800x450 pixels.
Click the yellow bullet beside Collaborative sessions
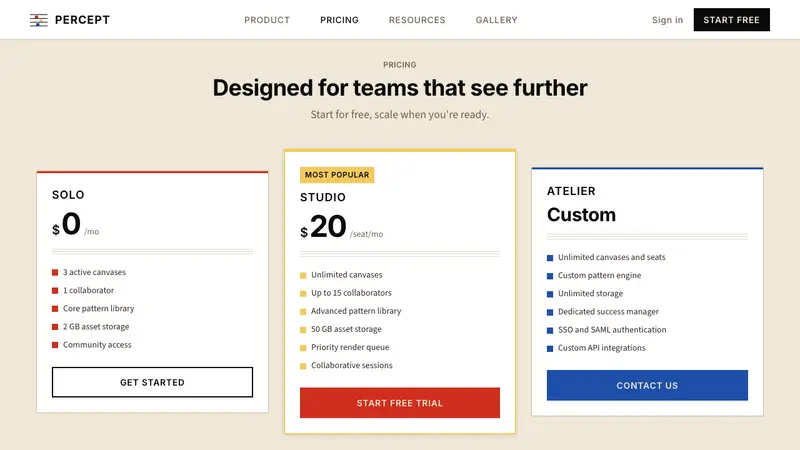pyautogui.click(x=303, y=366)
